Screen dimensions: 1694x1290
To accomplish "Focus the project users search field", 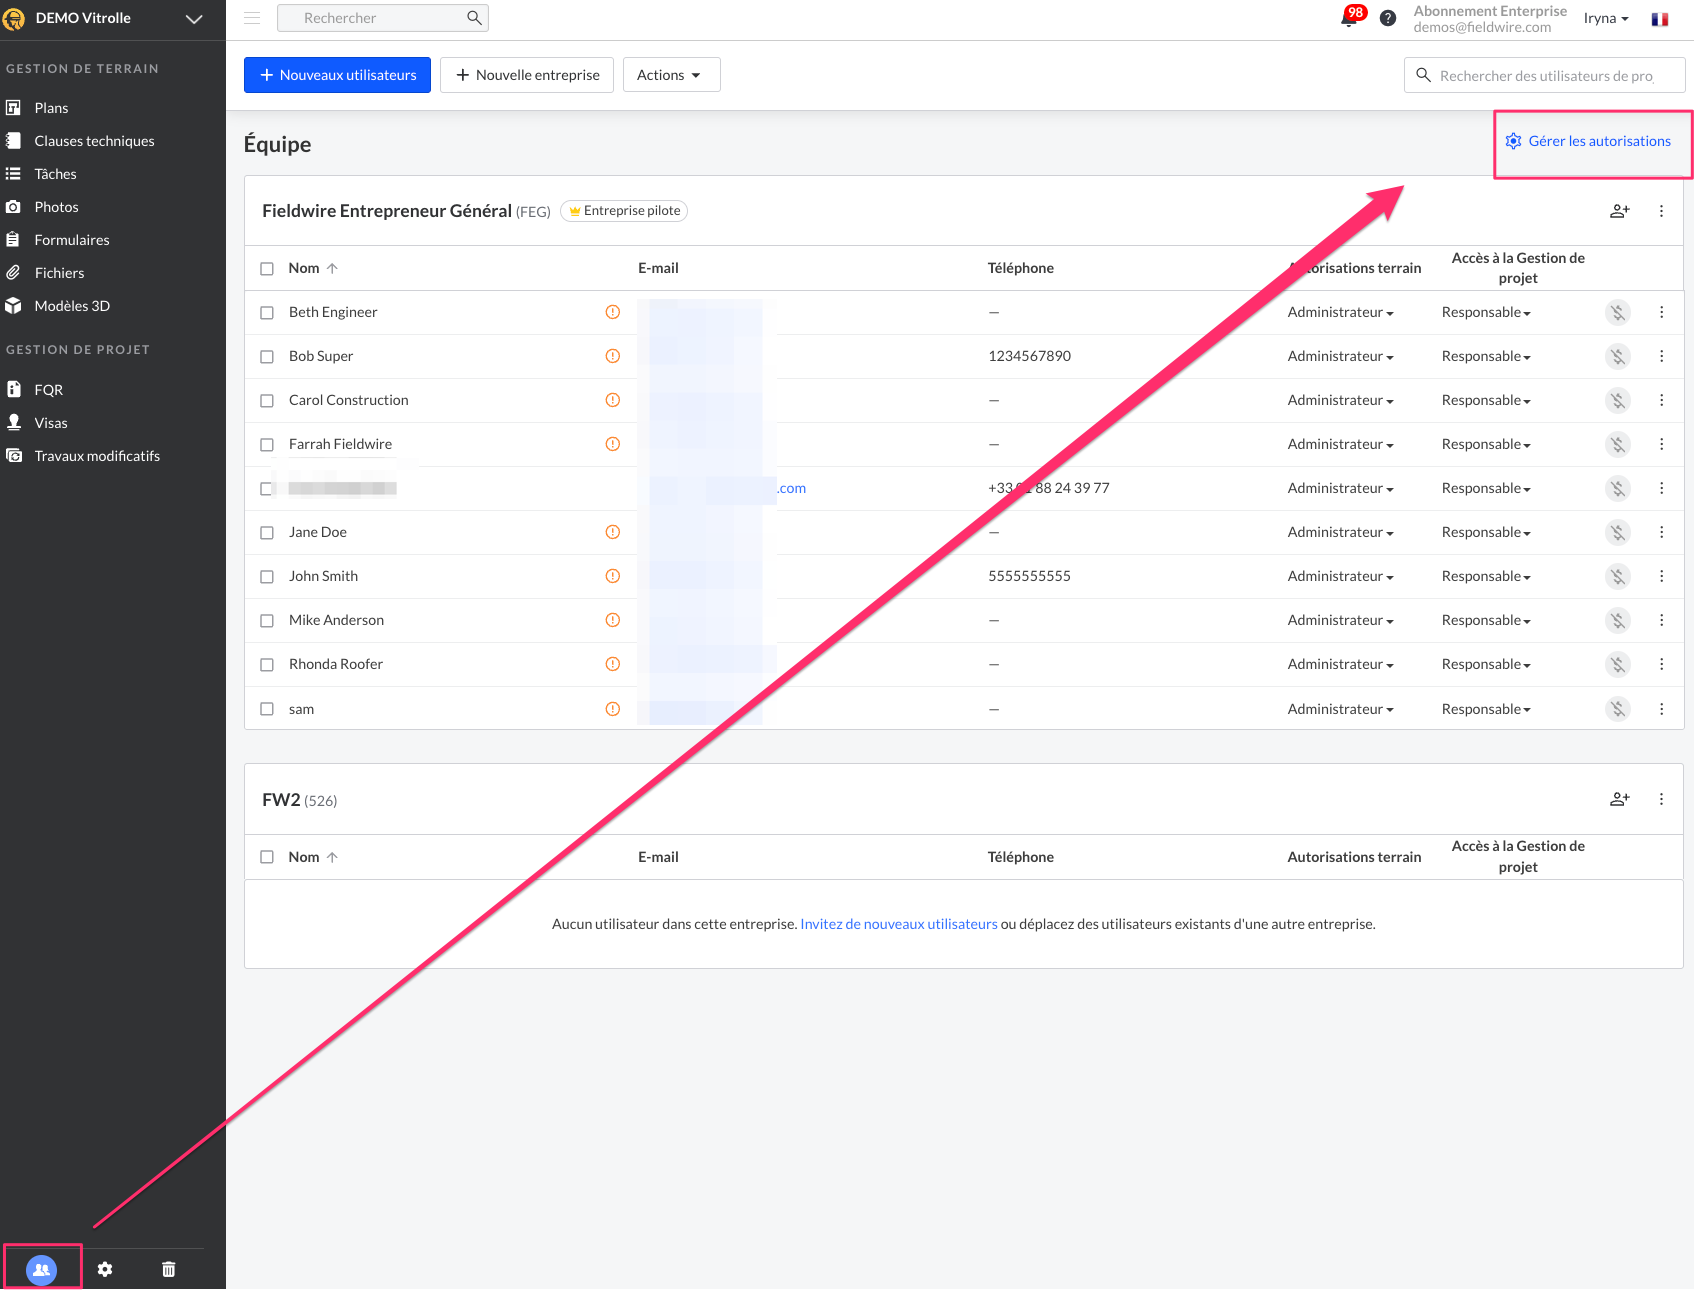I will pyautogui.click(x=1546, y=76).
